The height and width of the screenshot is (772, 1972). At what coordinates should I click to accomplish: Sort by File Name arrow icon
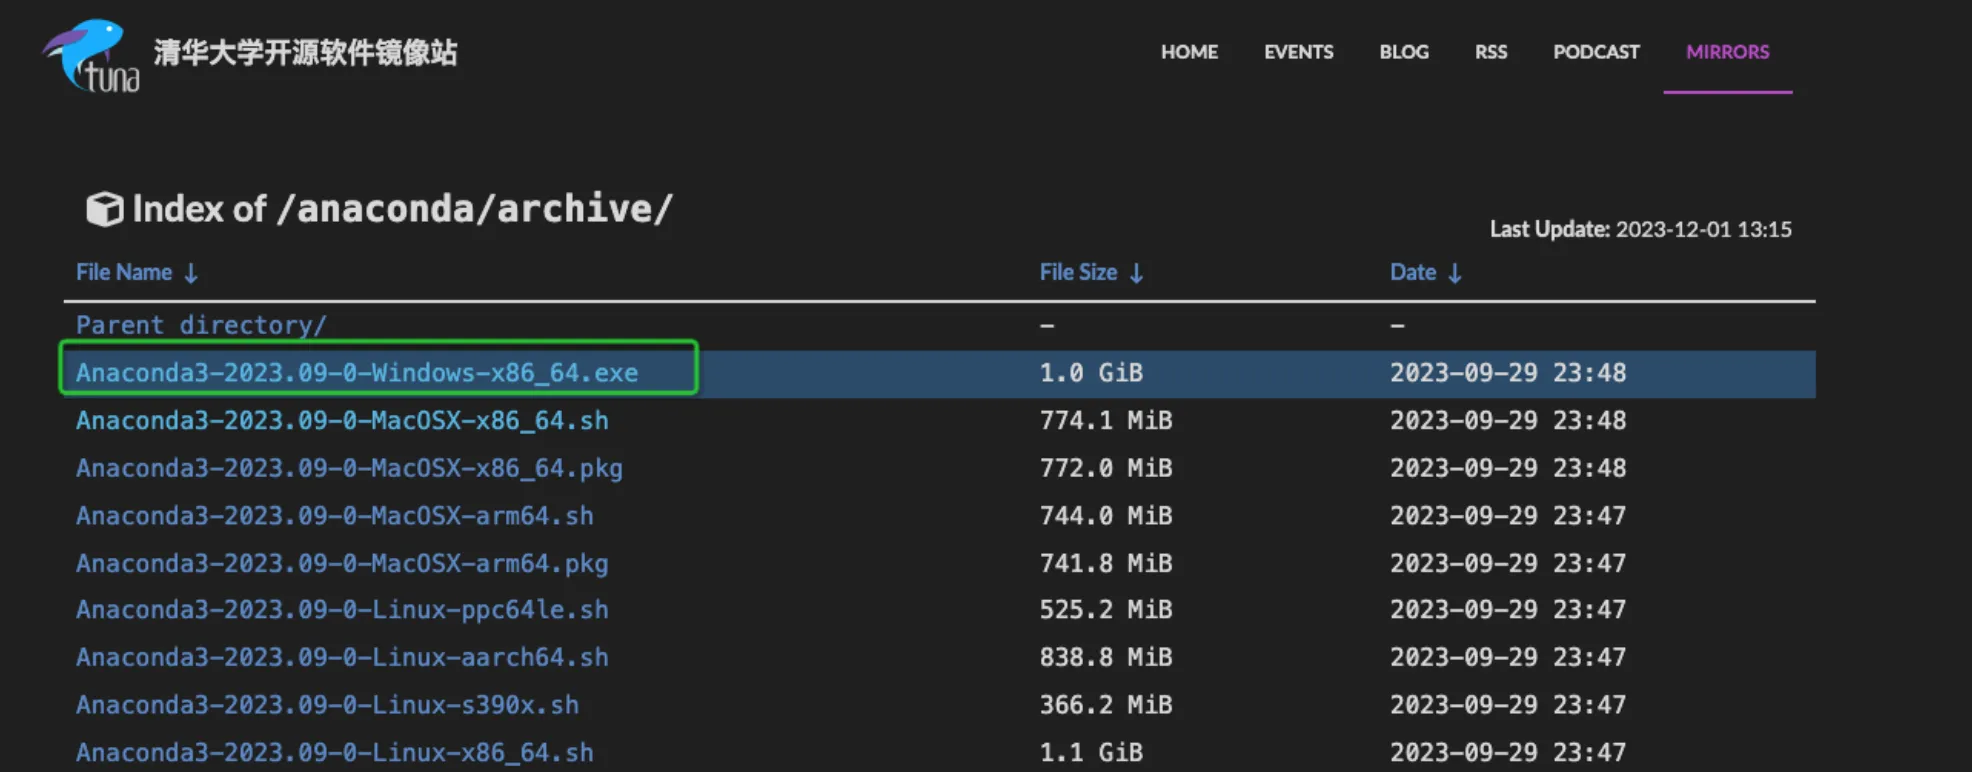pyautogui.click(x=191, y=273)
